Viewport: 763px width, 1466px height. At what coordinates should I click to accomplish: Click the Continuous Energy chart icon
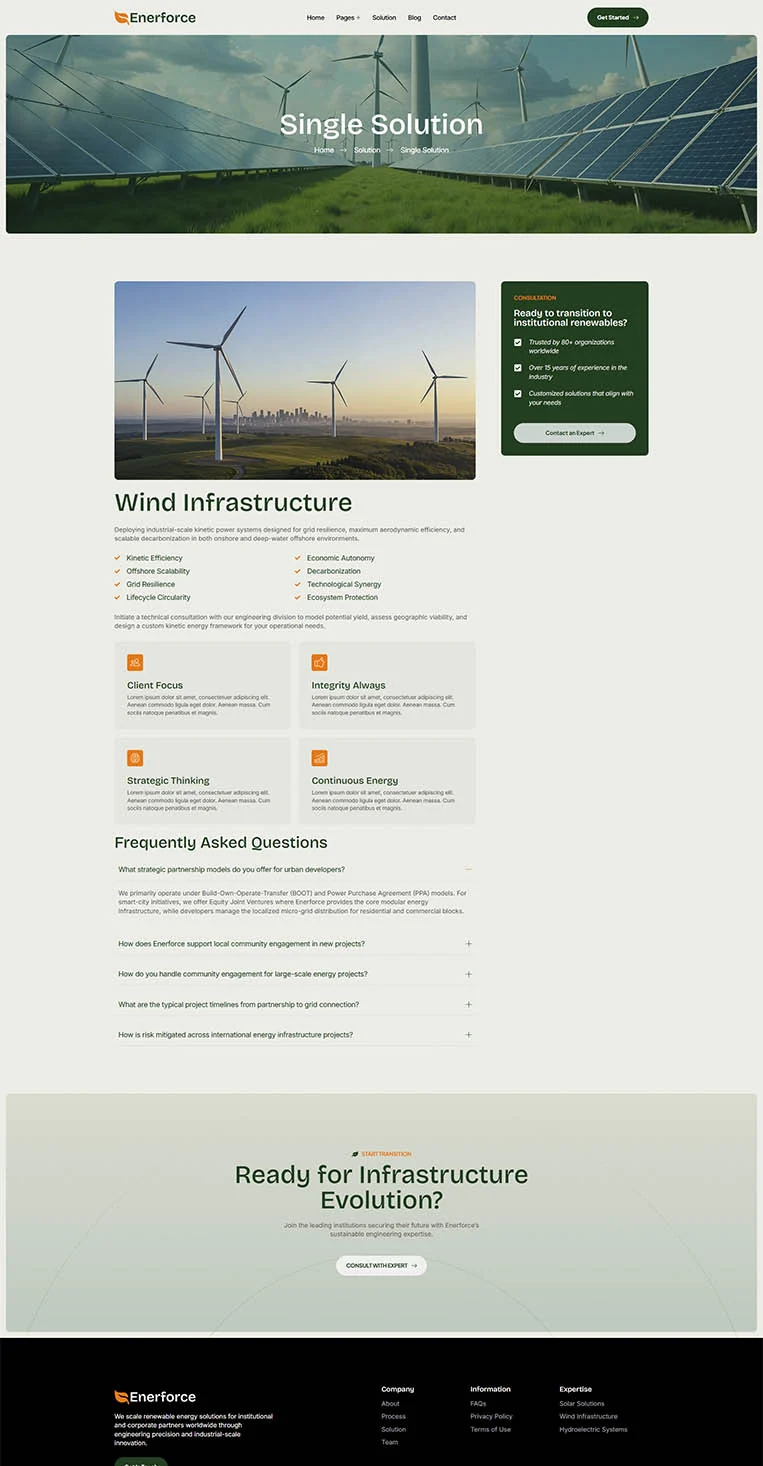(320, 758)
